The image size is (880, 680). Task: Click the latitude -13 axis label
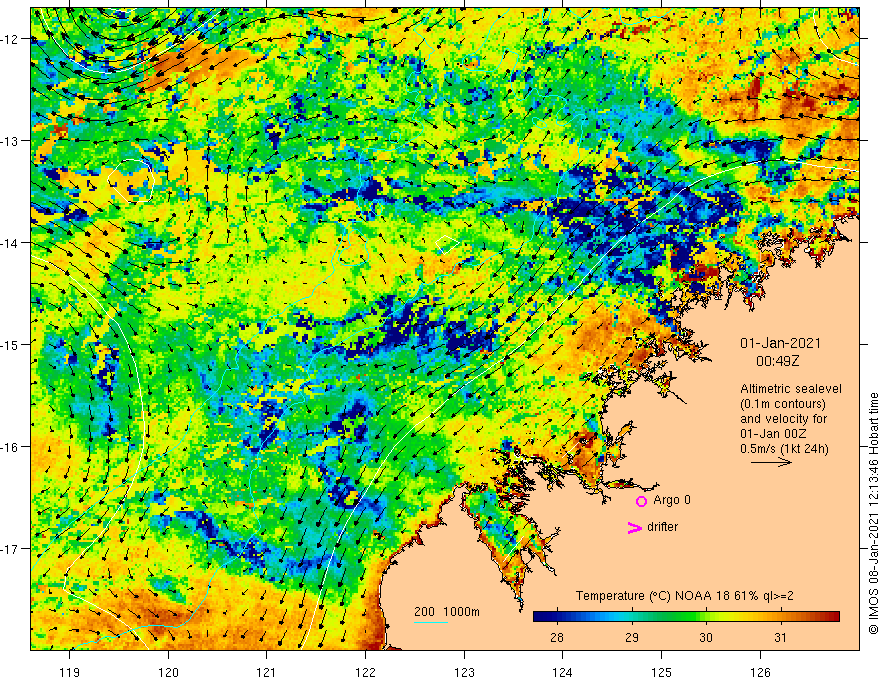click(x=10, y=141)
